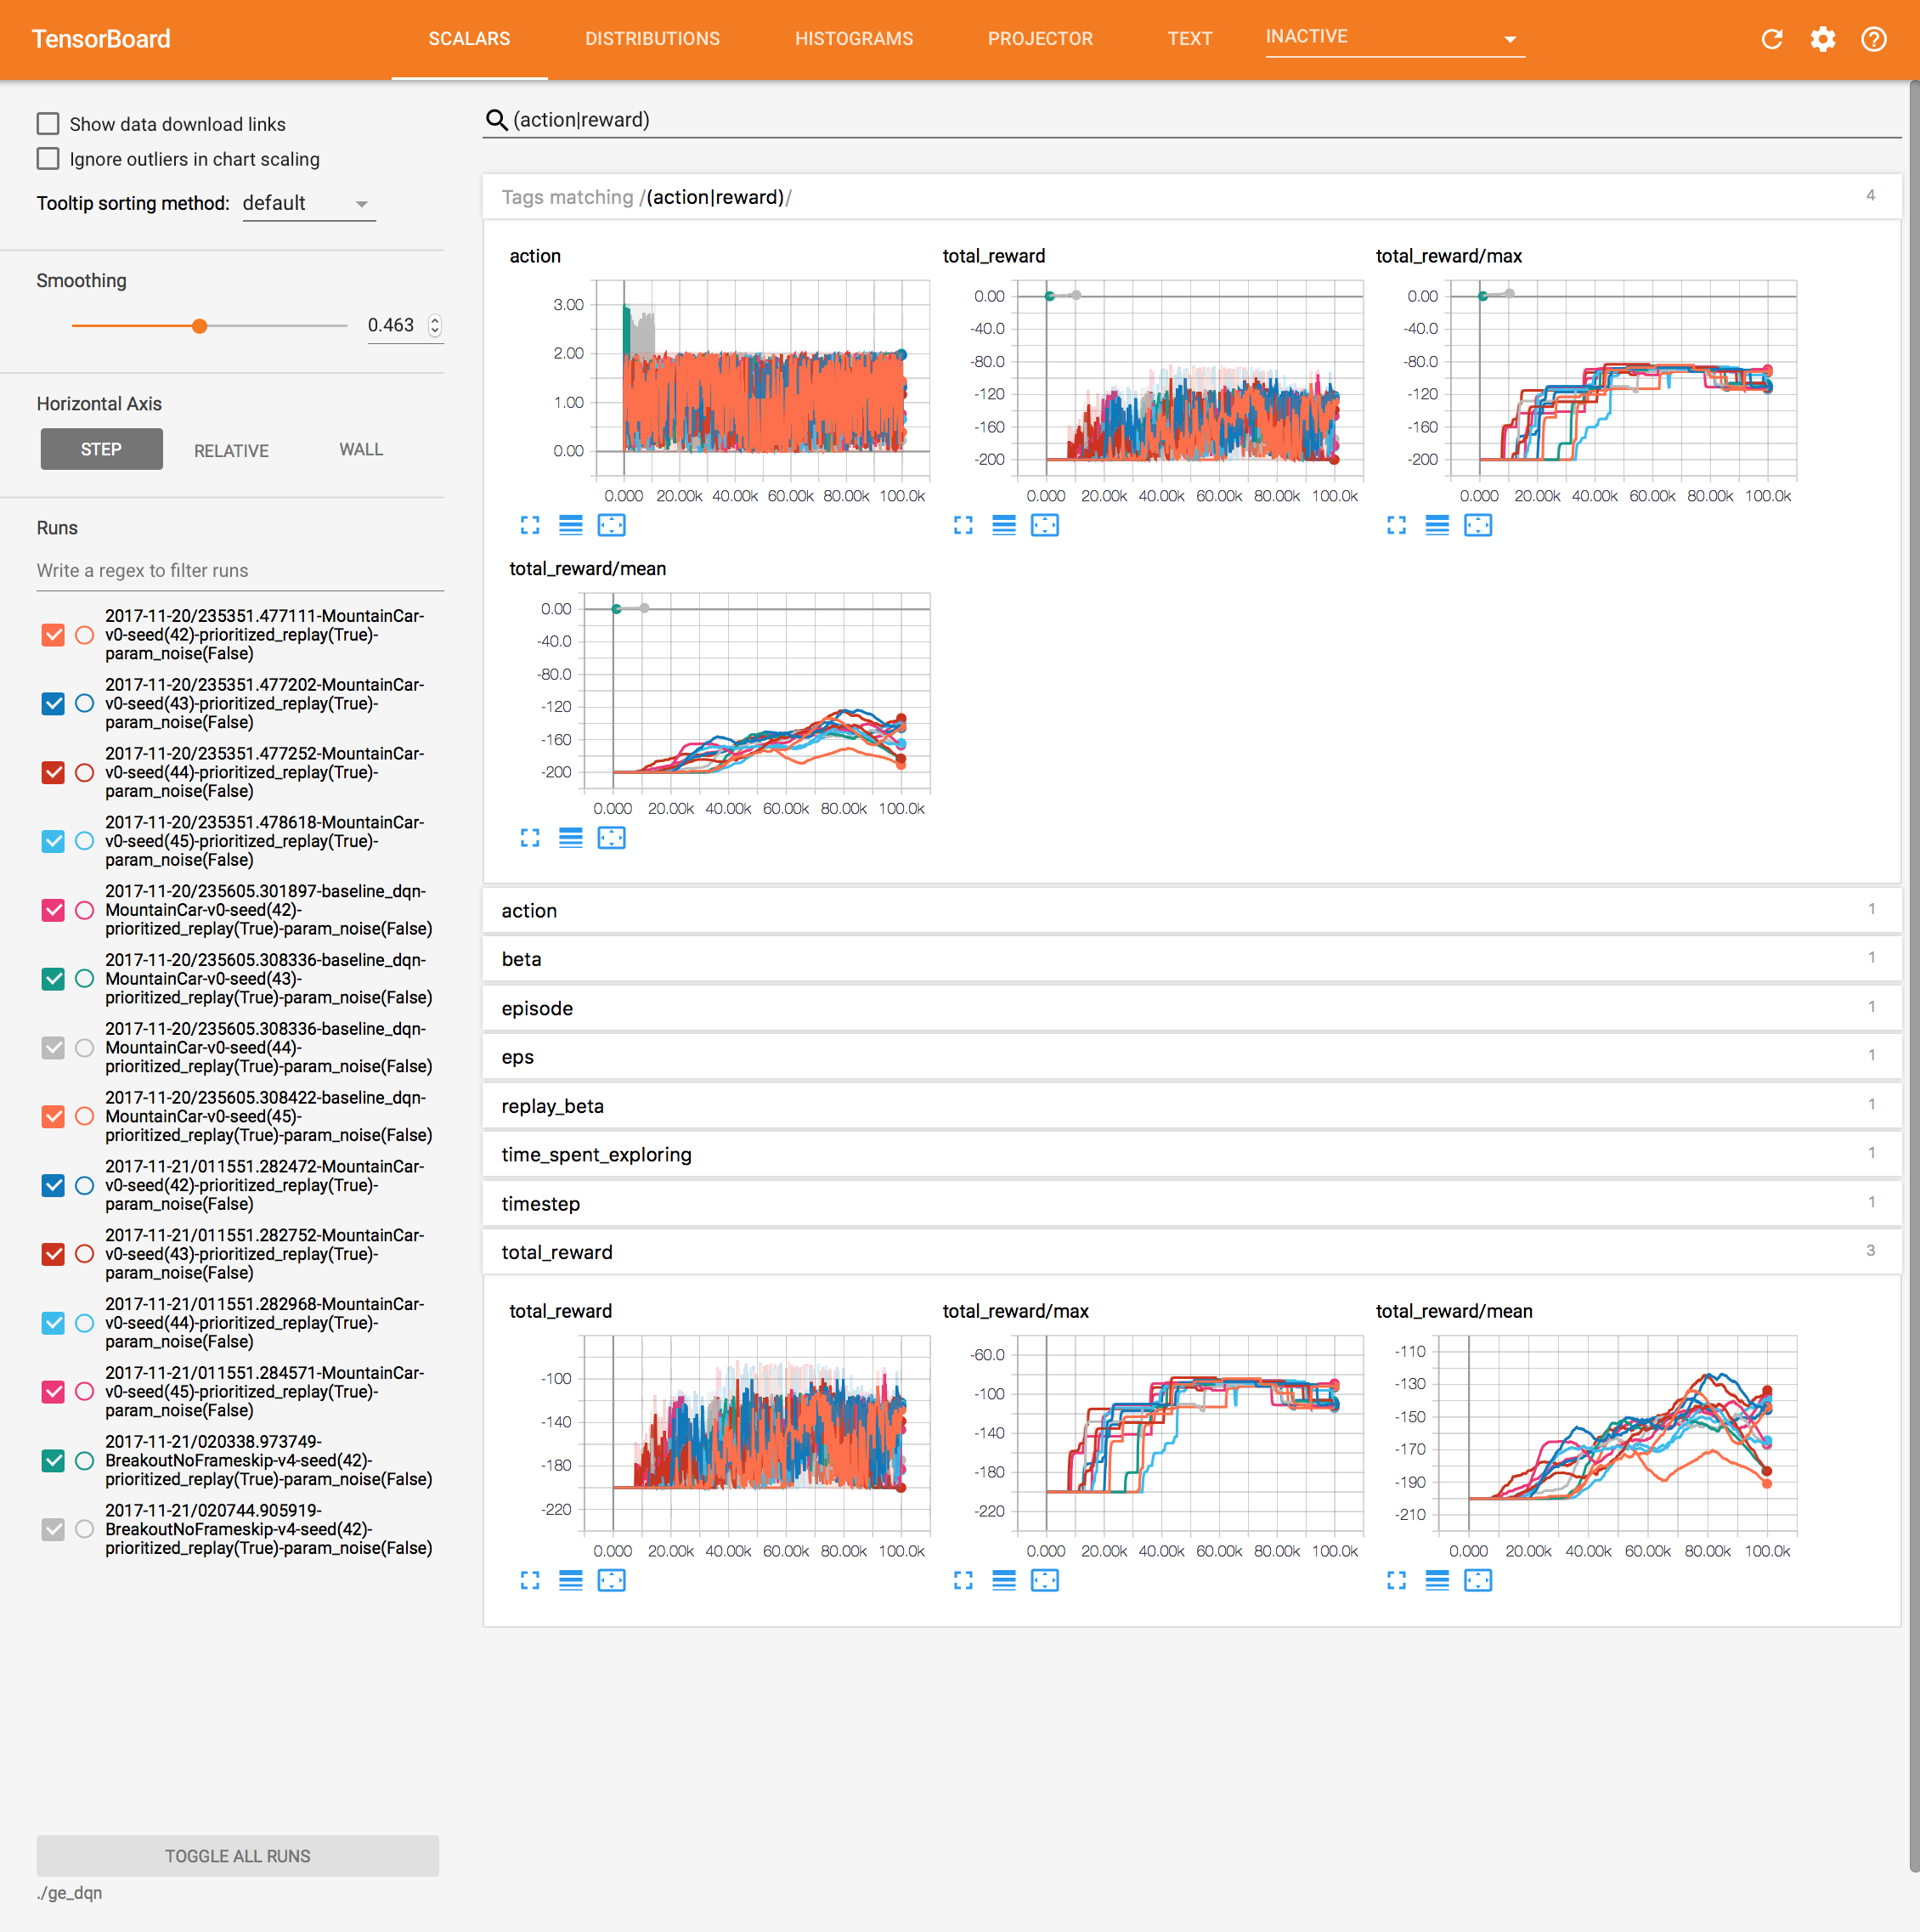Toggle y-axis log scale under top total_reward chart
This screenshot has height=1932, width=1920.
tap(1003, 525)
